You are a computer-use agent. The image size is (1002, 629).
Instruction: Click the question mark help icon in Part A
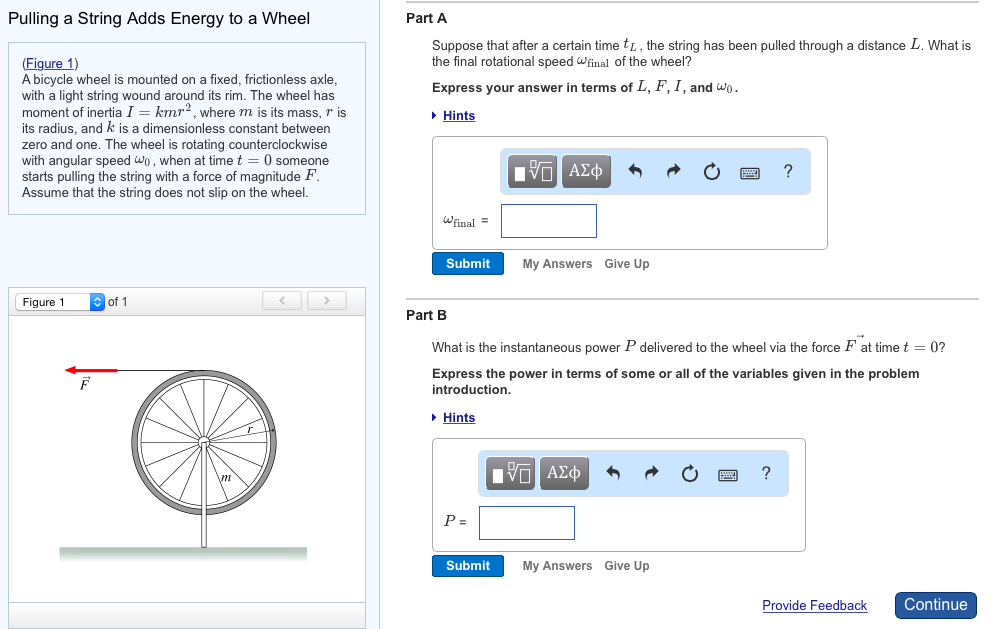787,170
